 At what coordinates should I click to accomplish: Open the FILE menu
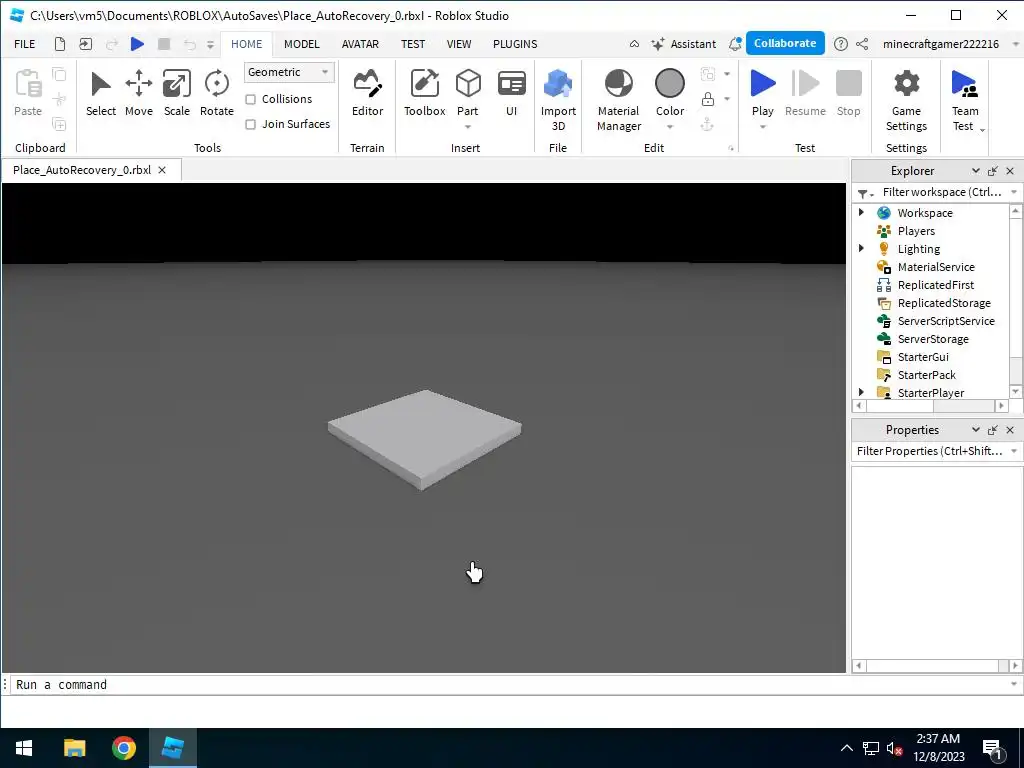[x=25, y=44]
